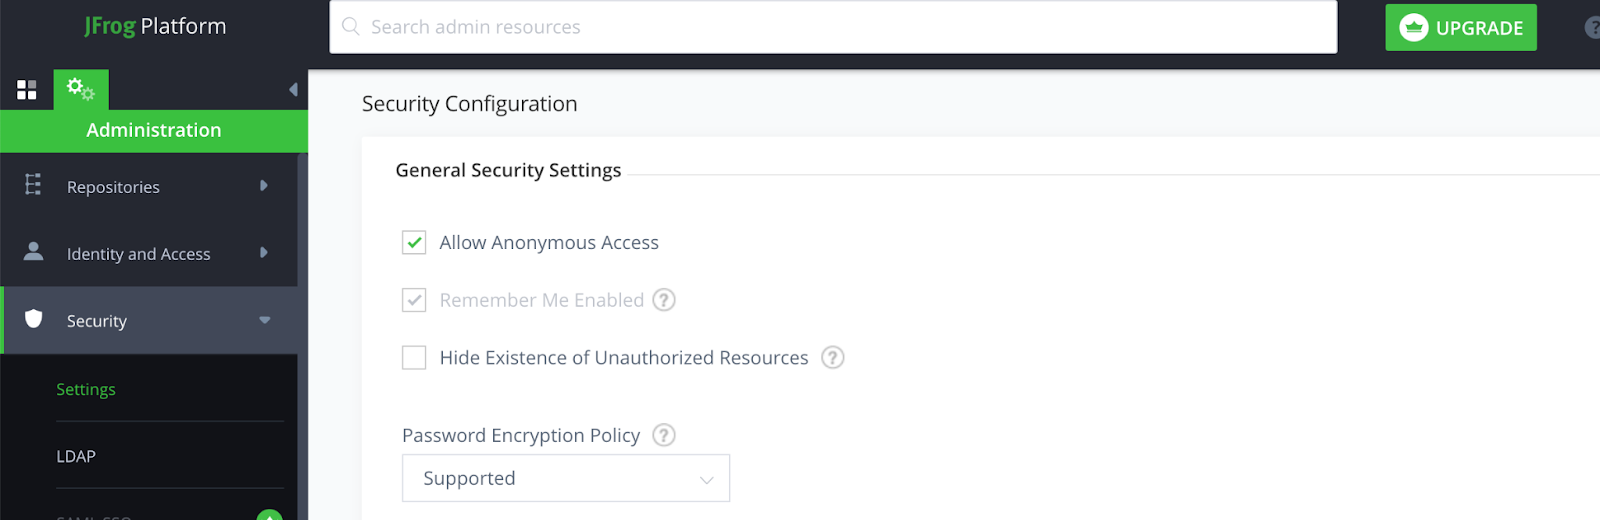Click the search magnifier icon
1600x520 pixels.
pyautogui.click(x=351, y=27)
